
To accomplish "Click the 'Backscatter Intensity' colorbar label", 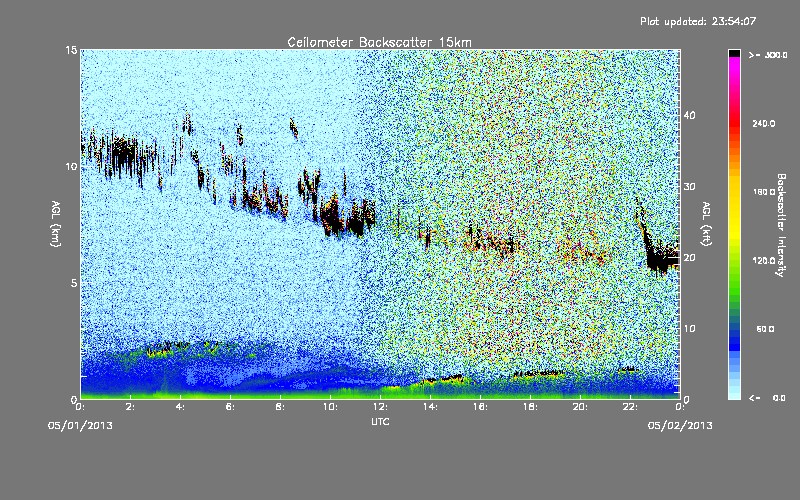I will click(781, 225).
